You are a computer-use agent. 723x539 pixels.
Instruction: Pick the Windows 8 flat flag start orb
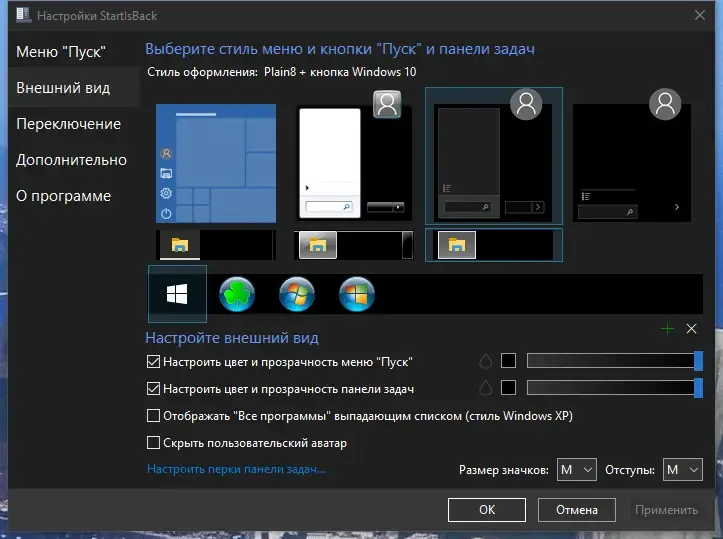click(357, 294)
